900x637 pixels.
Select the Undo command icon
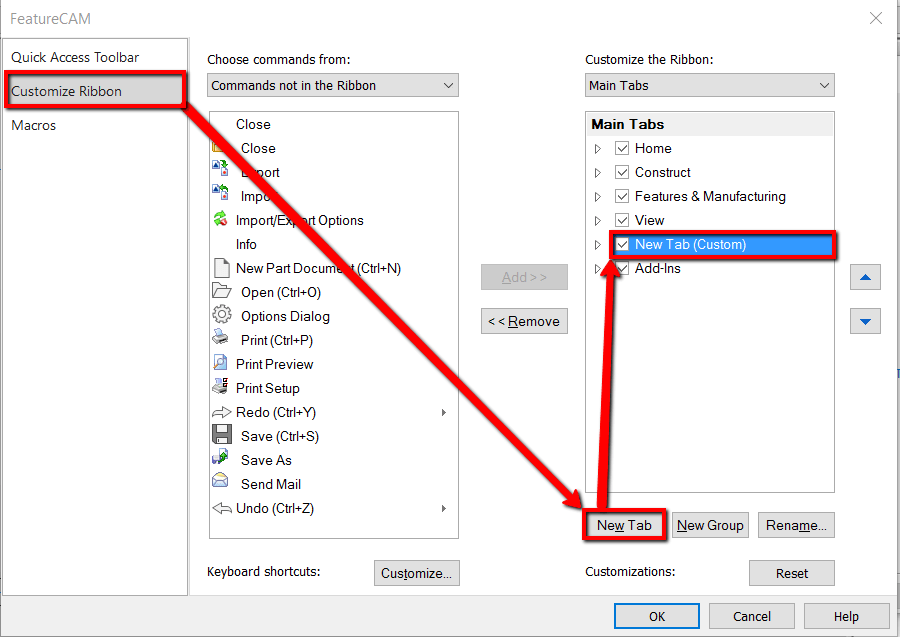(x=222, y=508)
